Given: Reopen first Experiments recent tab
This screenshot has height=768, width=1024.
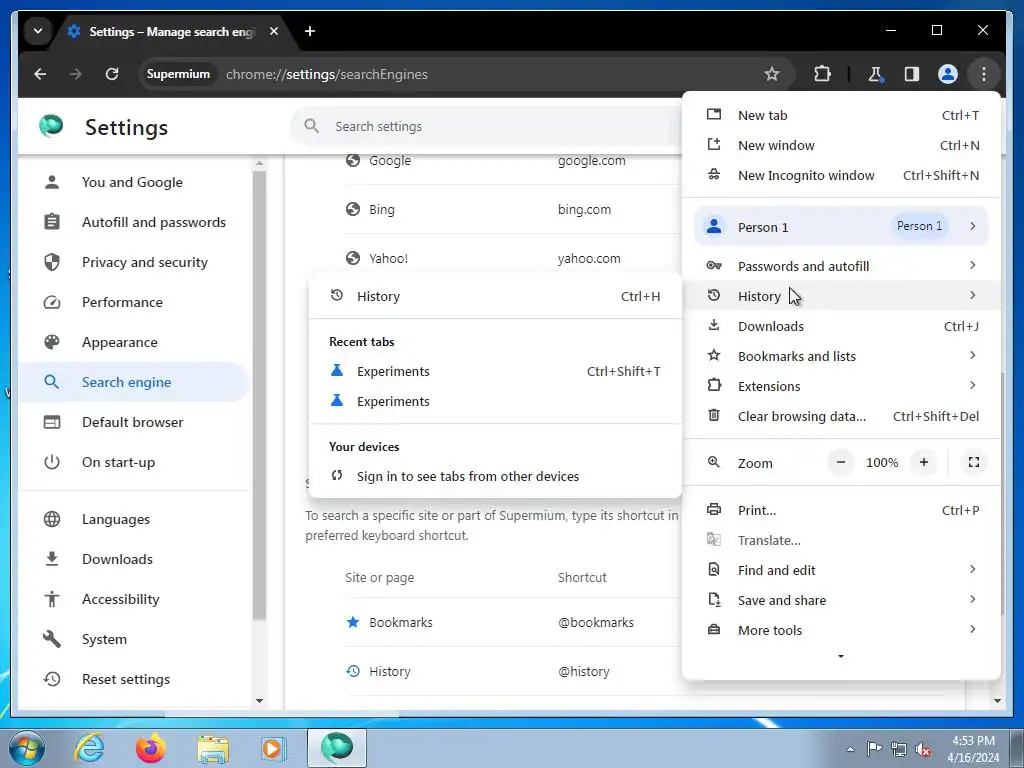Looking at the screenshot, I should click(x=495, y=372).
